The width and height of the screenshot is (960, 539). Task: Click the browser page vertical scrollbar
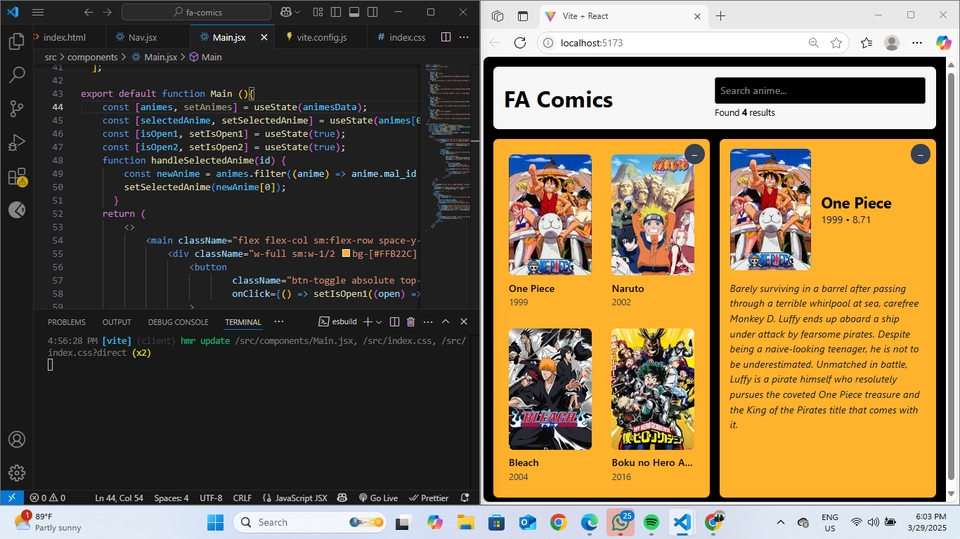tap(951, 277)
